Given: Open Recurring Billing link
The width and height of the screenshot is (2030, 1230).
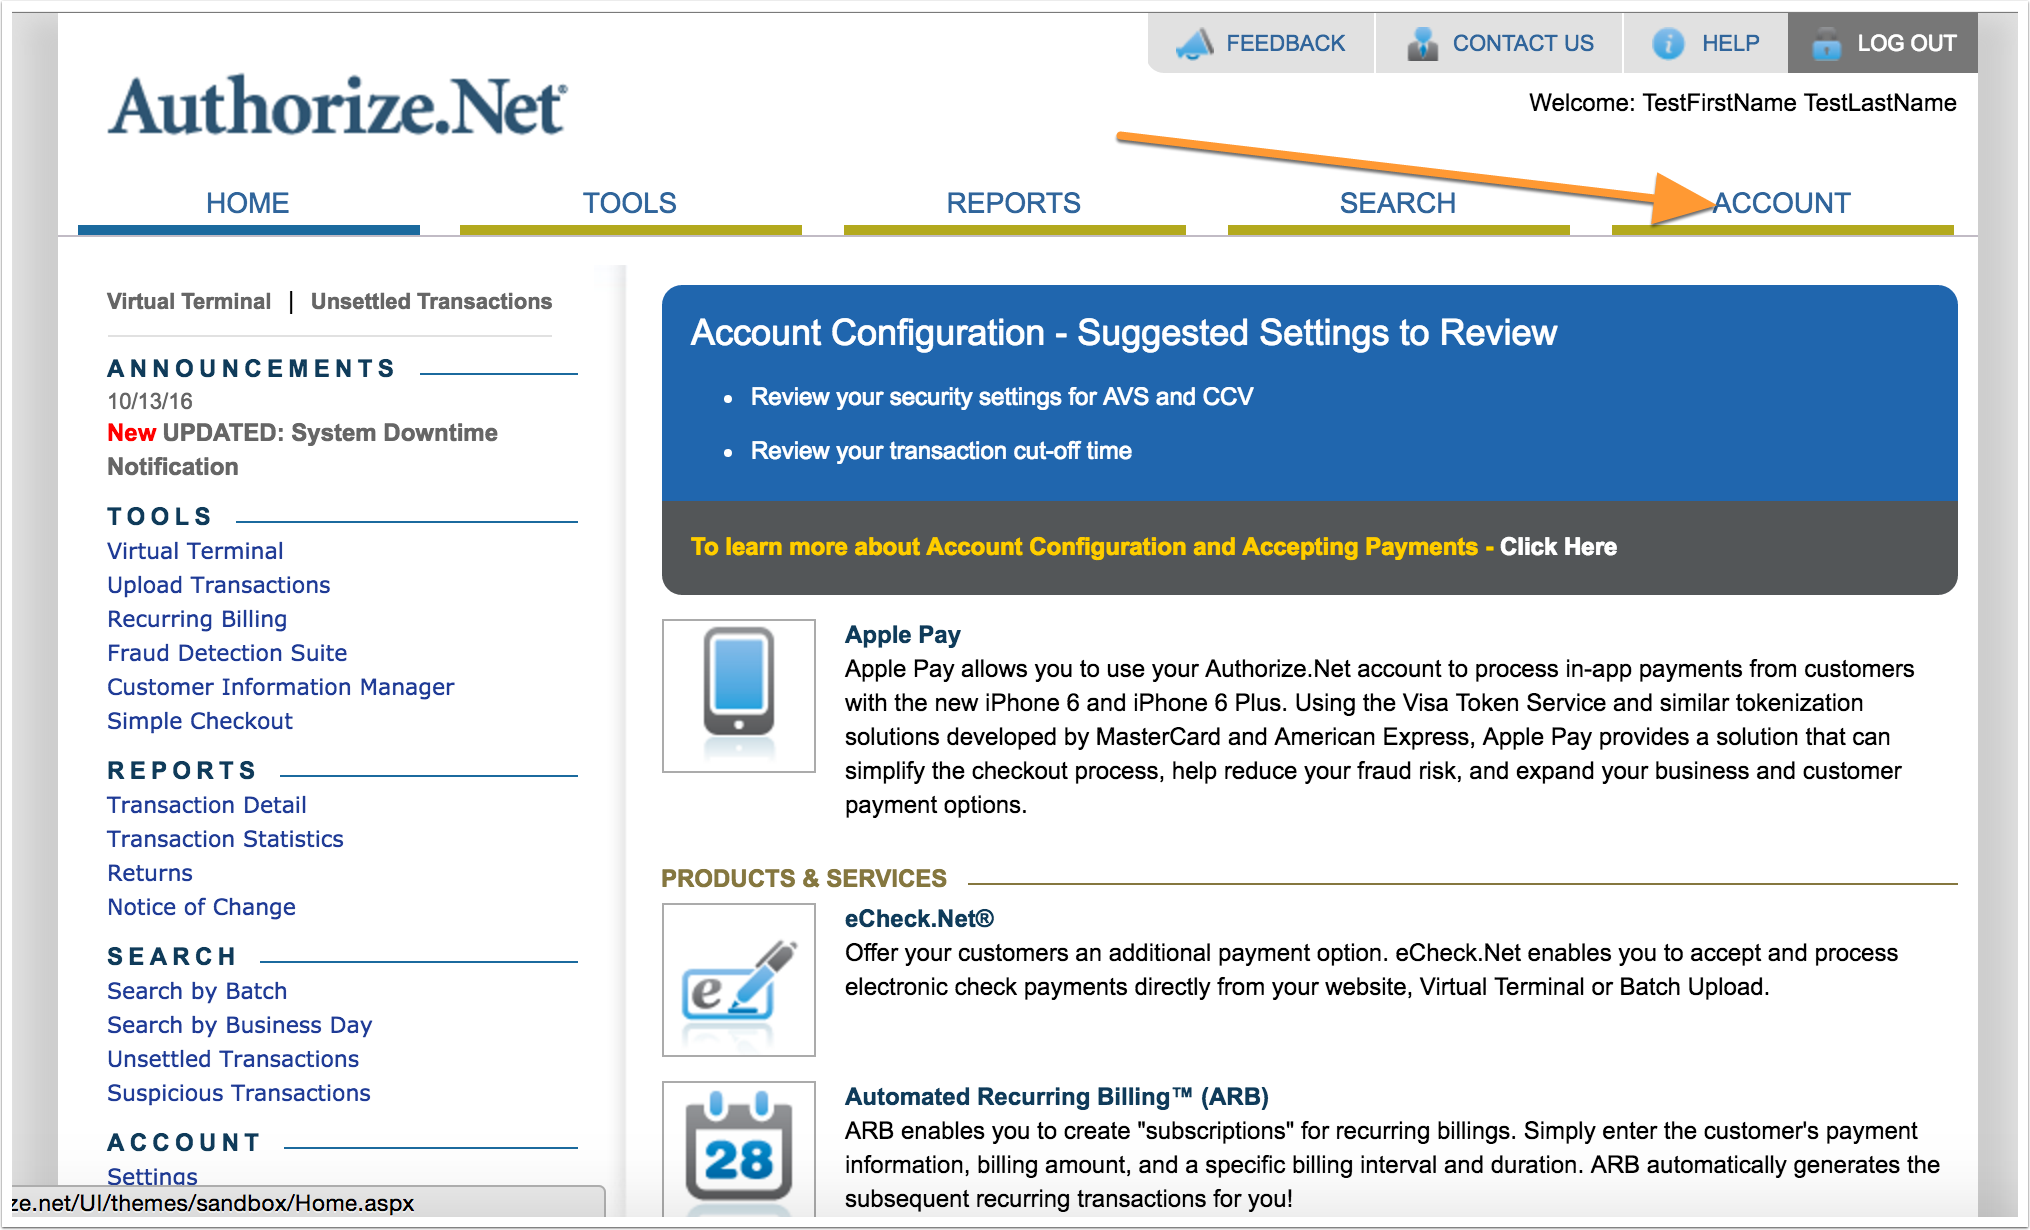Looking at the screenshot, I should point(197,619).
